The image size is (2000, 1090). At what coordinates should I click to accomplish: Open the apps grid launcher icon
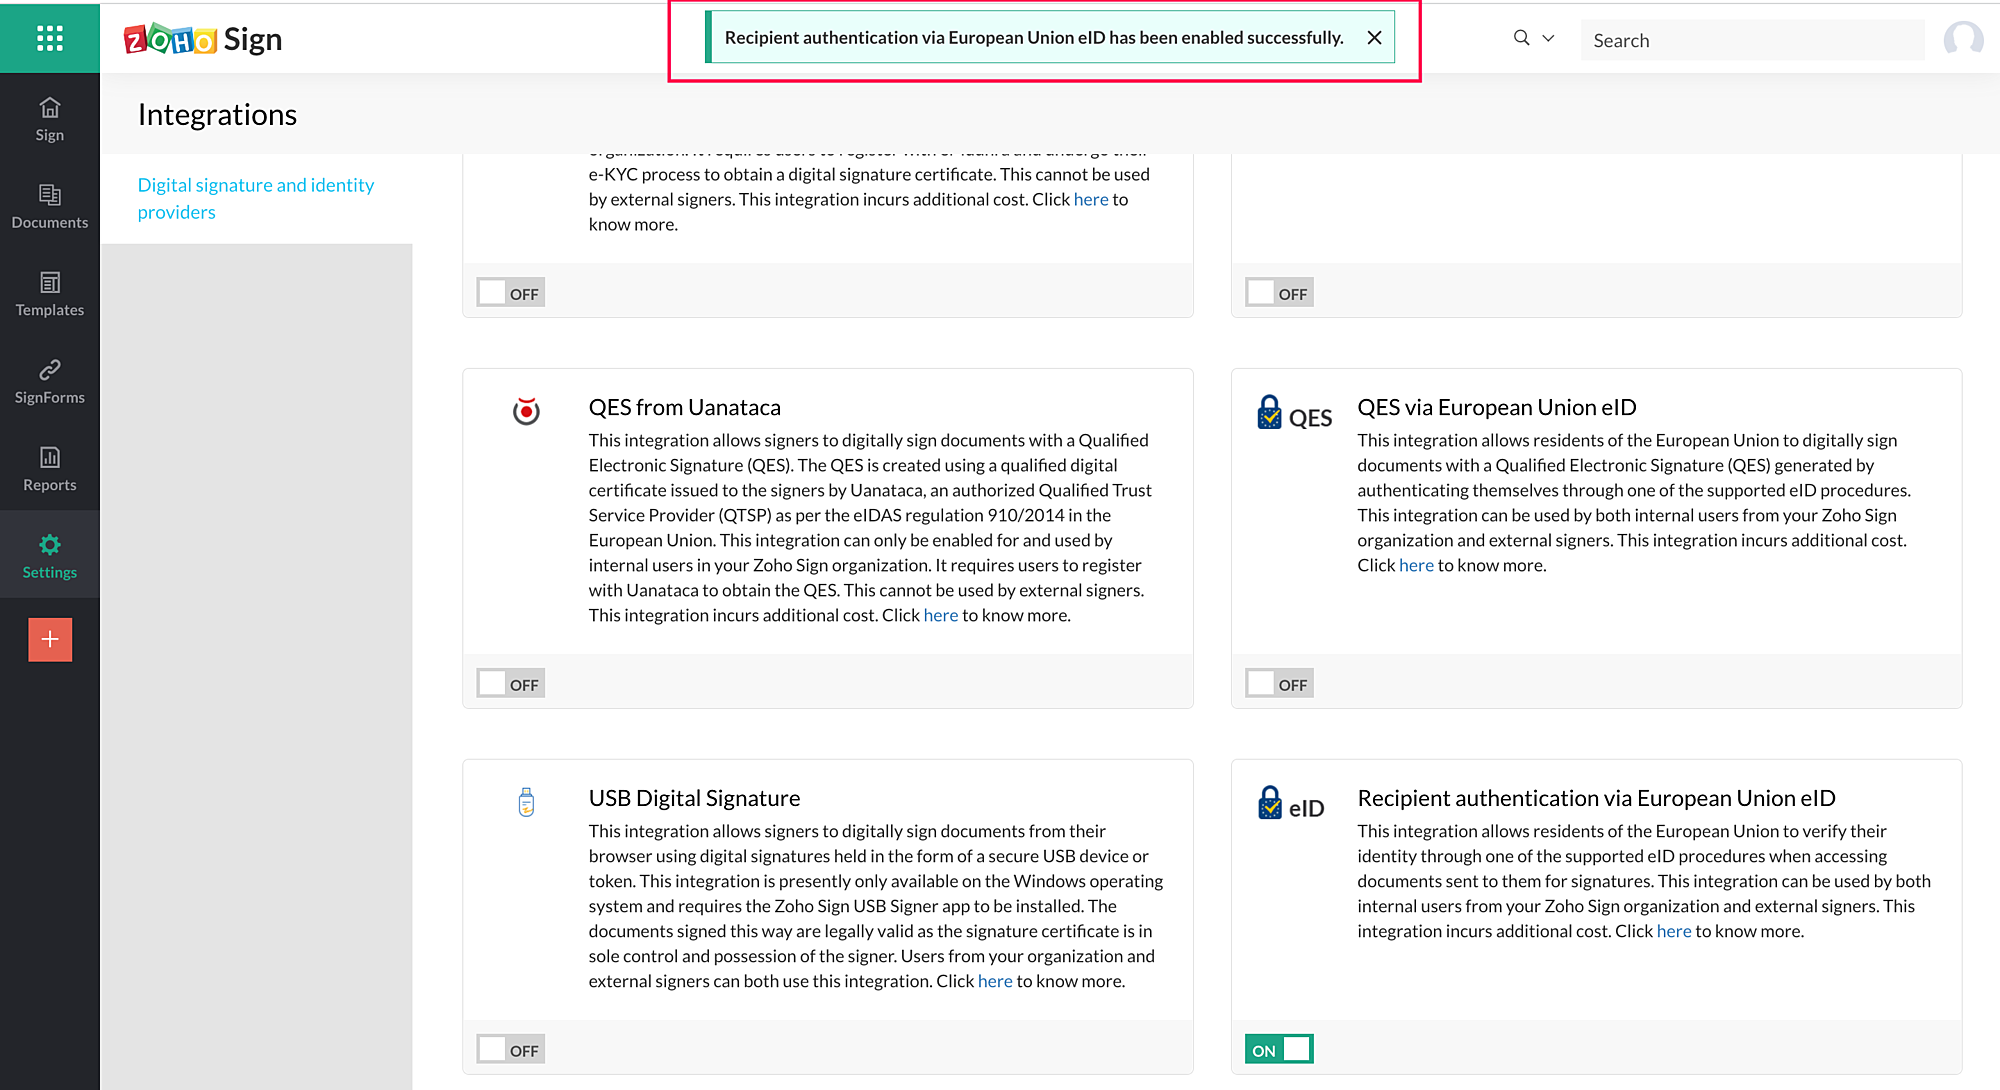point(49,38)
